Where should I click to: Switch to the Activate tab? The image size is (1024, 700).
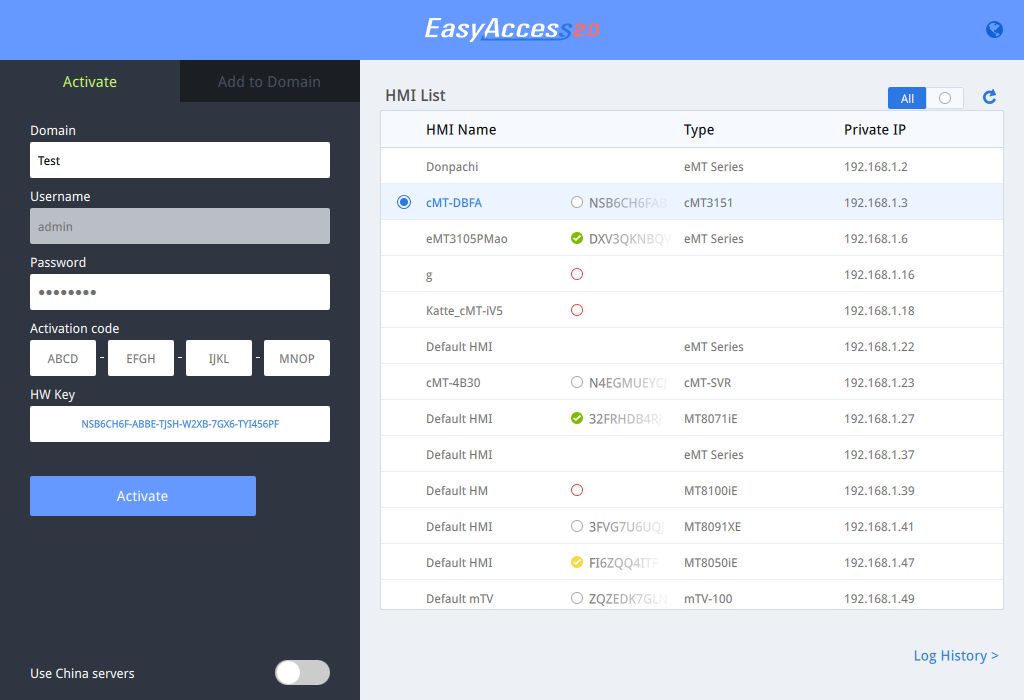click(89, 82)
